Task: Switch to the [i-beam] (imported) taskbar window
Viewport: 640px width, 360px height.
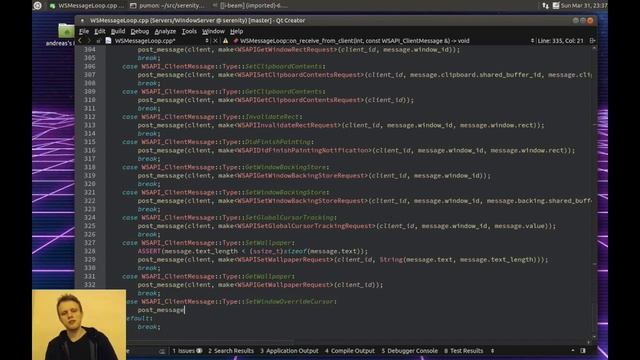Action: point(250,6)
